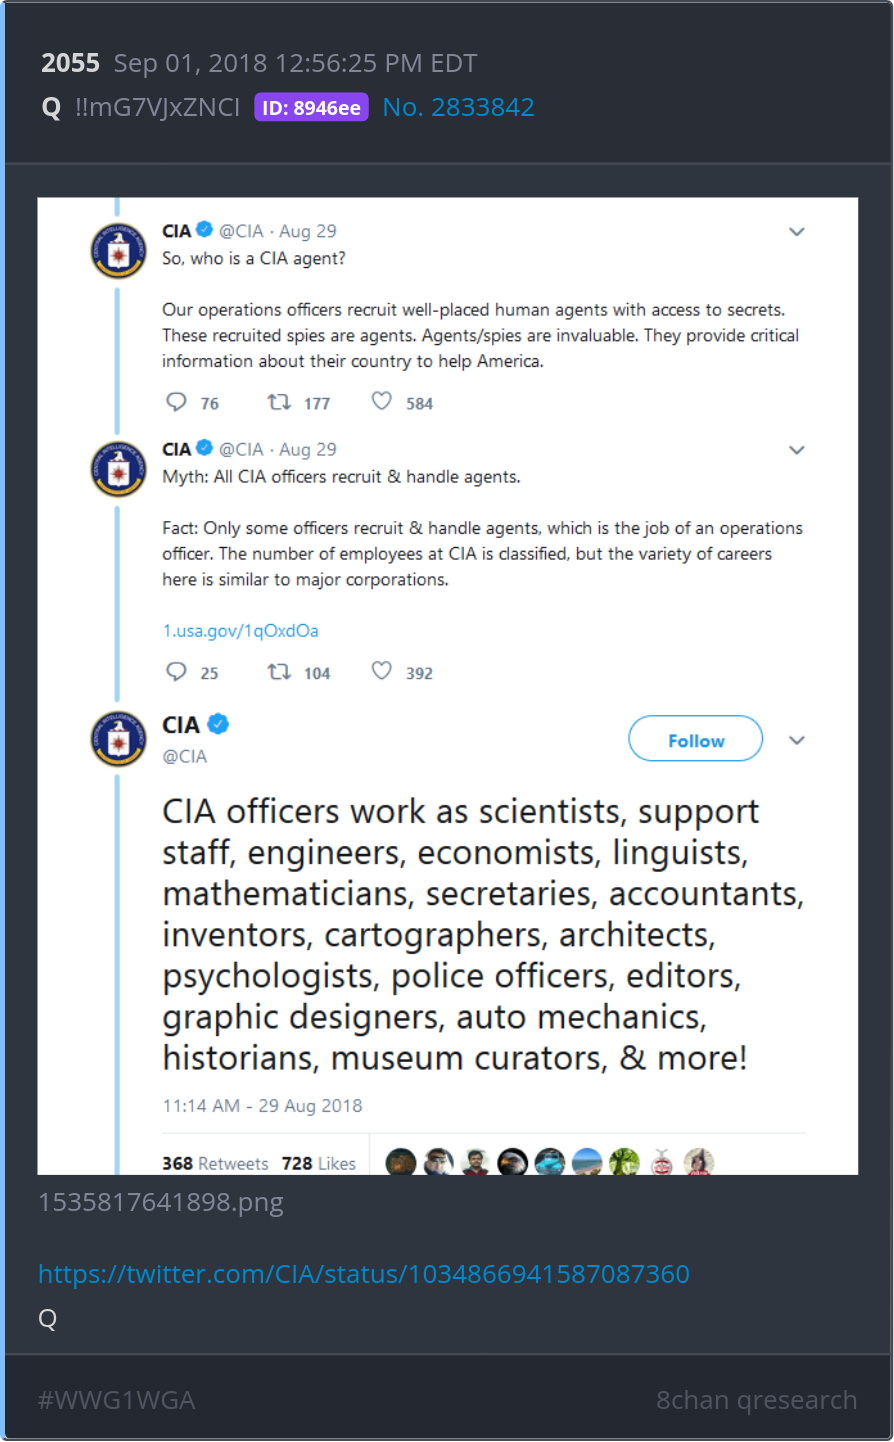The height and width of the screenshot is (1442, 894).
Task: Click verified badge beside large CIA name
Action: click(x=218, y=724)
